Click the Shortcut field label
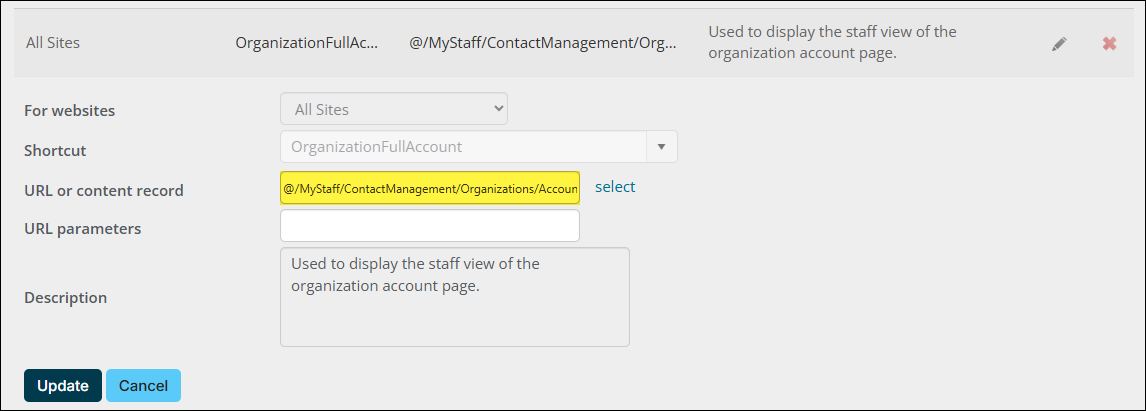Screen dimensions: 1146x411 pyautogui.click(x=55, y=150)
